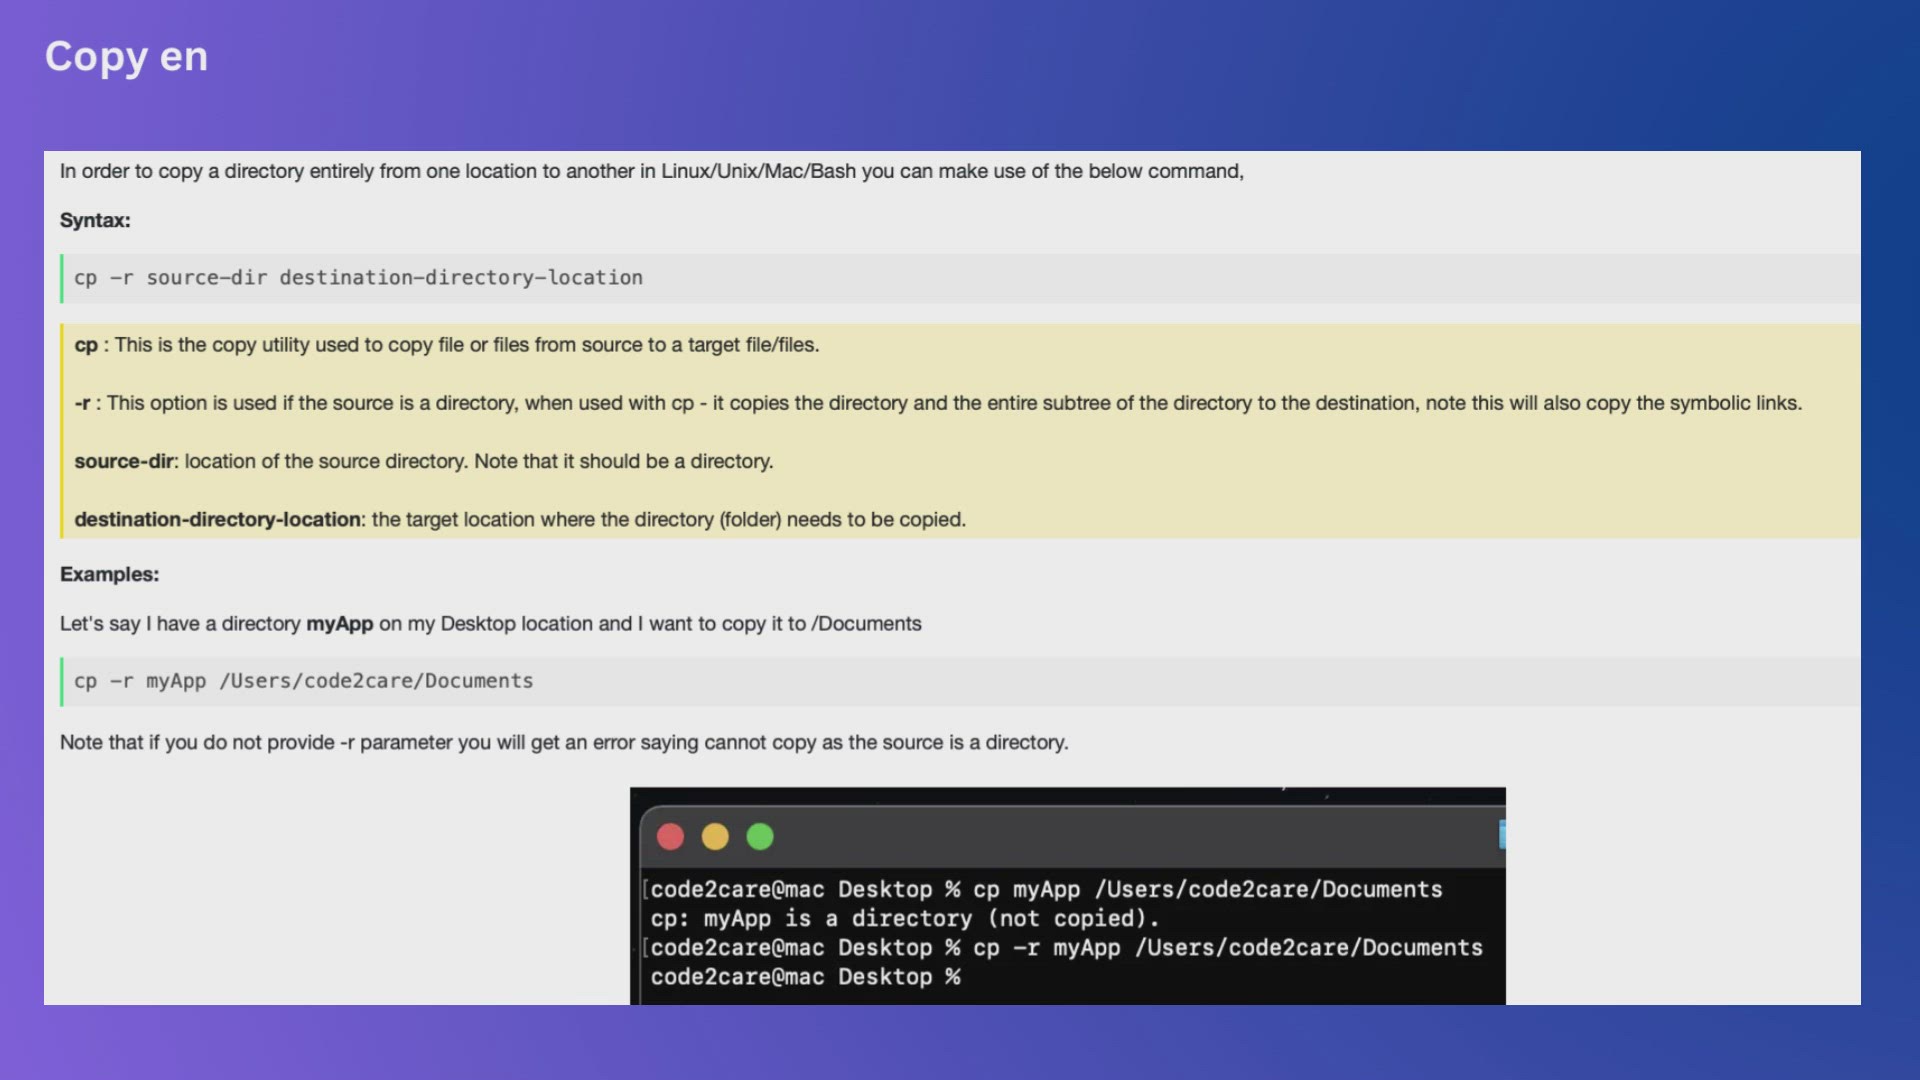The width and height of the screenshot is (1920, 1080).
Task: Click the intro sentence about copying a directory
Action: [651, 171]
